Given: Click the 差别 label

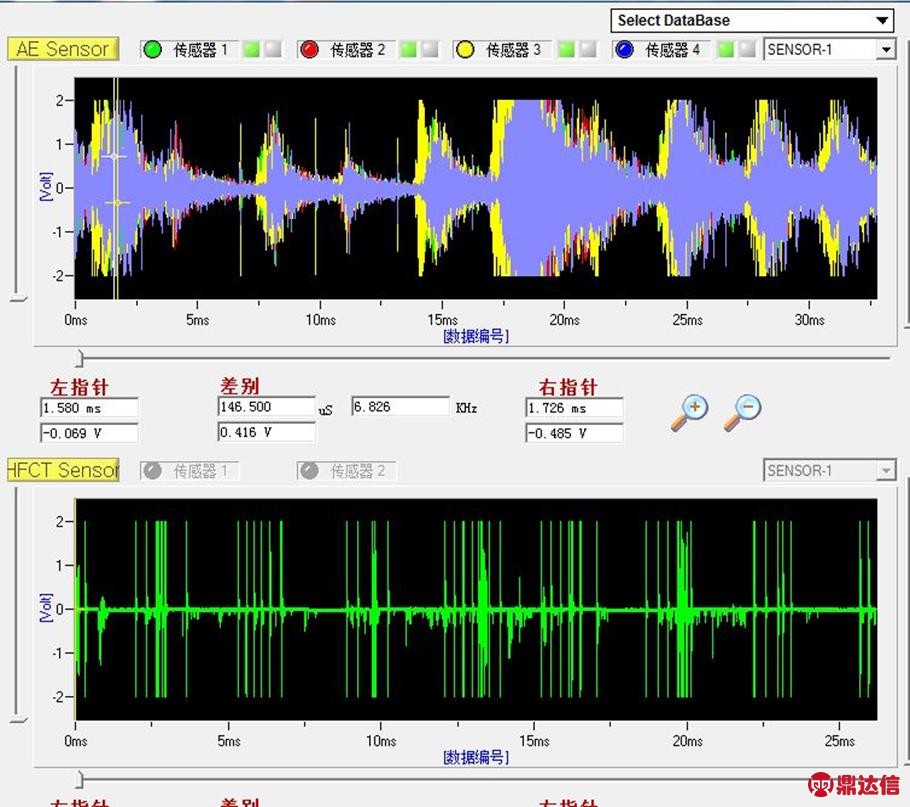Looking at the screenshot, I should (x=239, y=386).
